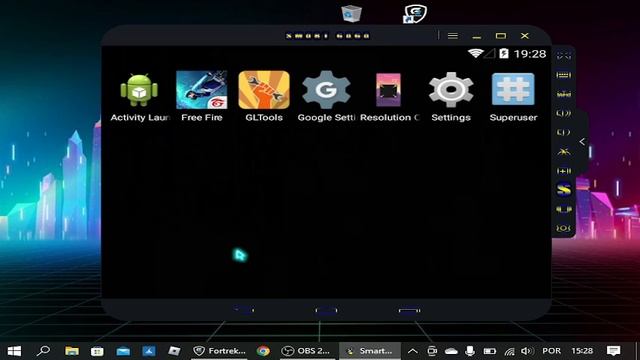
Task: Switch to Fortrek taskbar window
Action: [220, 351]
